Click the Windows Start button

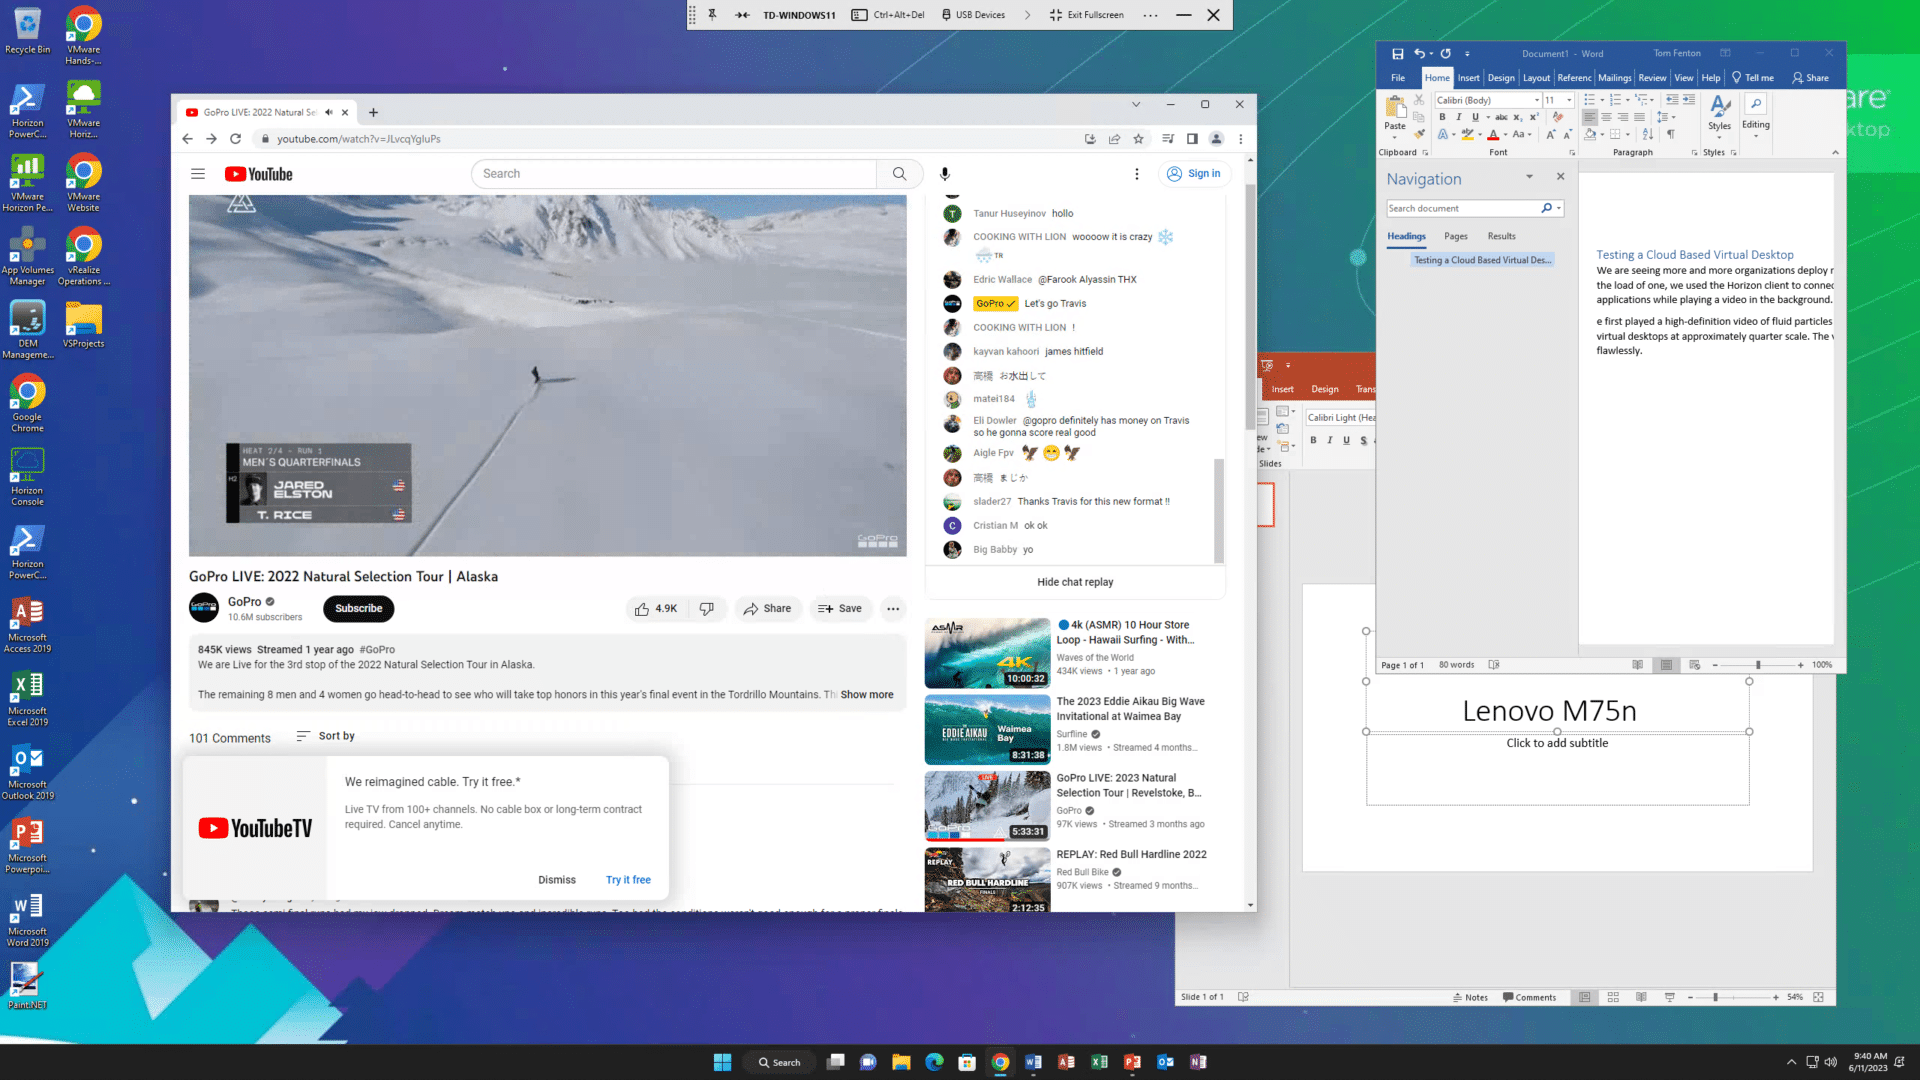click(722, 1062)
